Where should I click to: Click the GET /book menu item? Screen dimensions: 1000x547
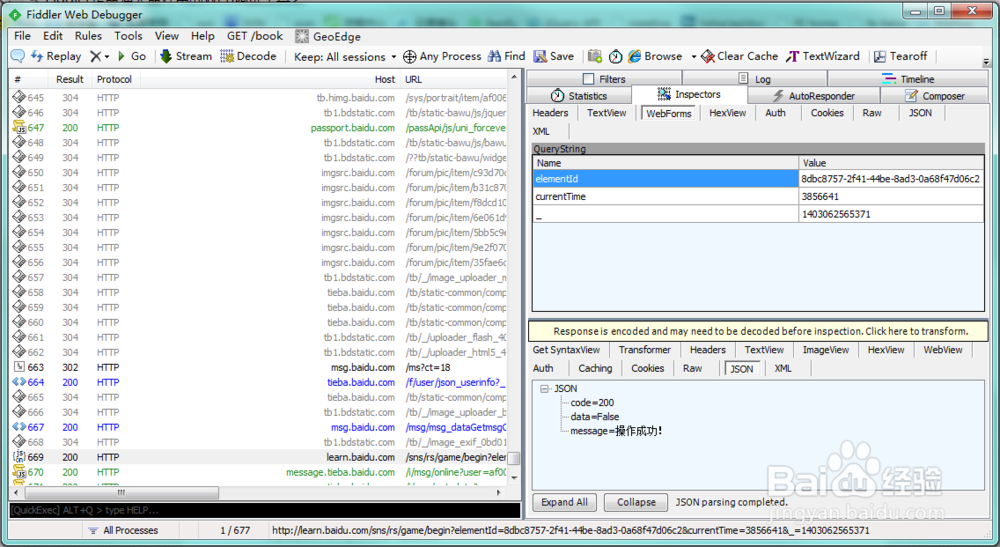(x=255, y=36)
